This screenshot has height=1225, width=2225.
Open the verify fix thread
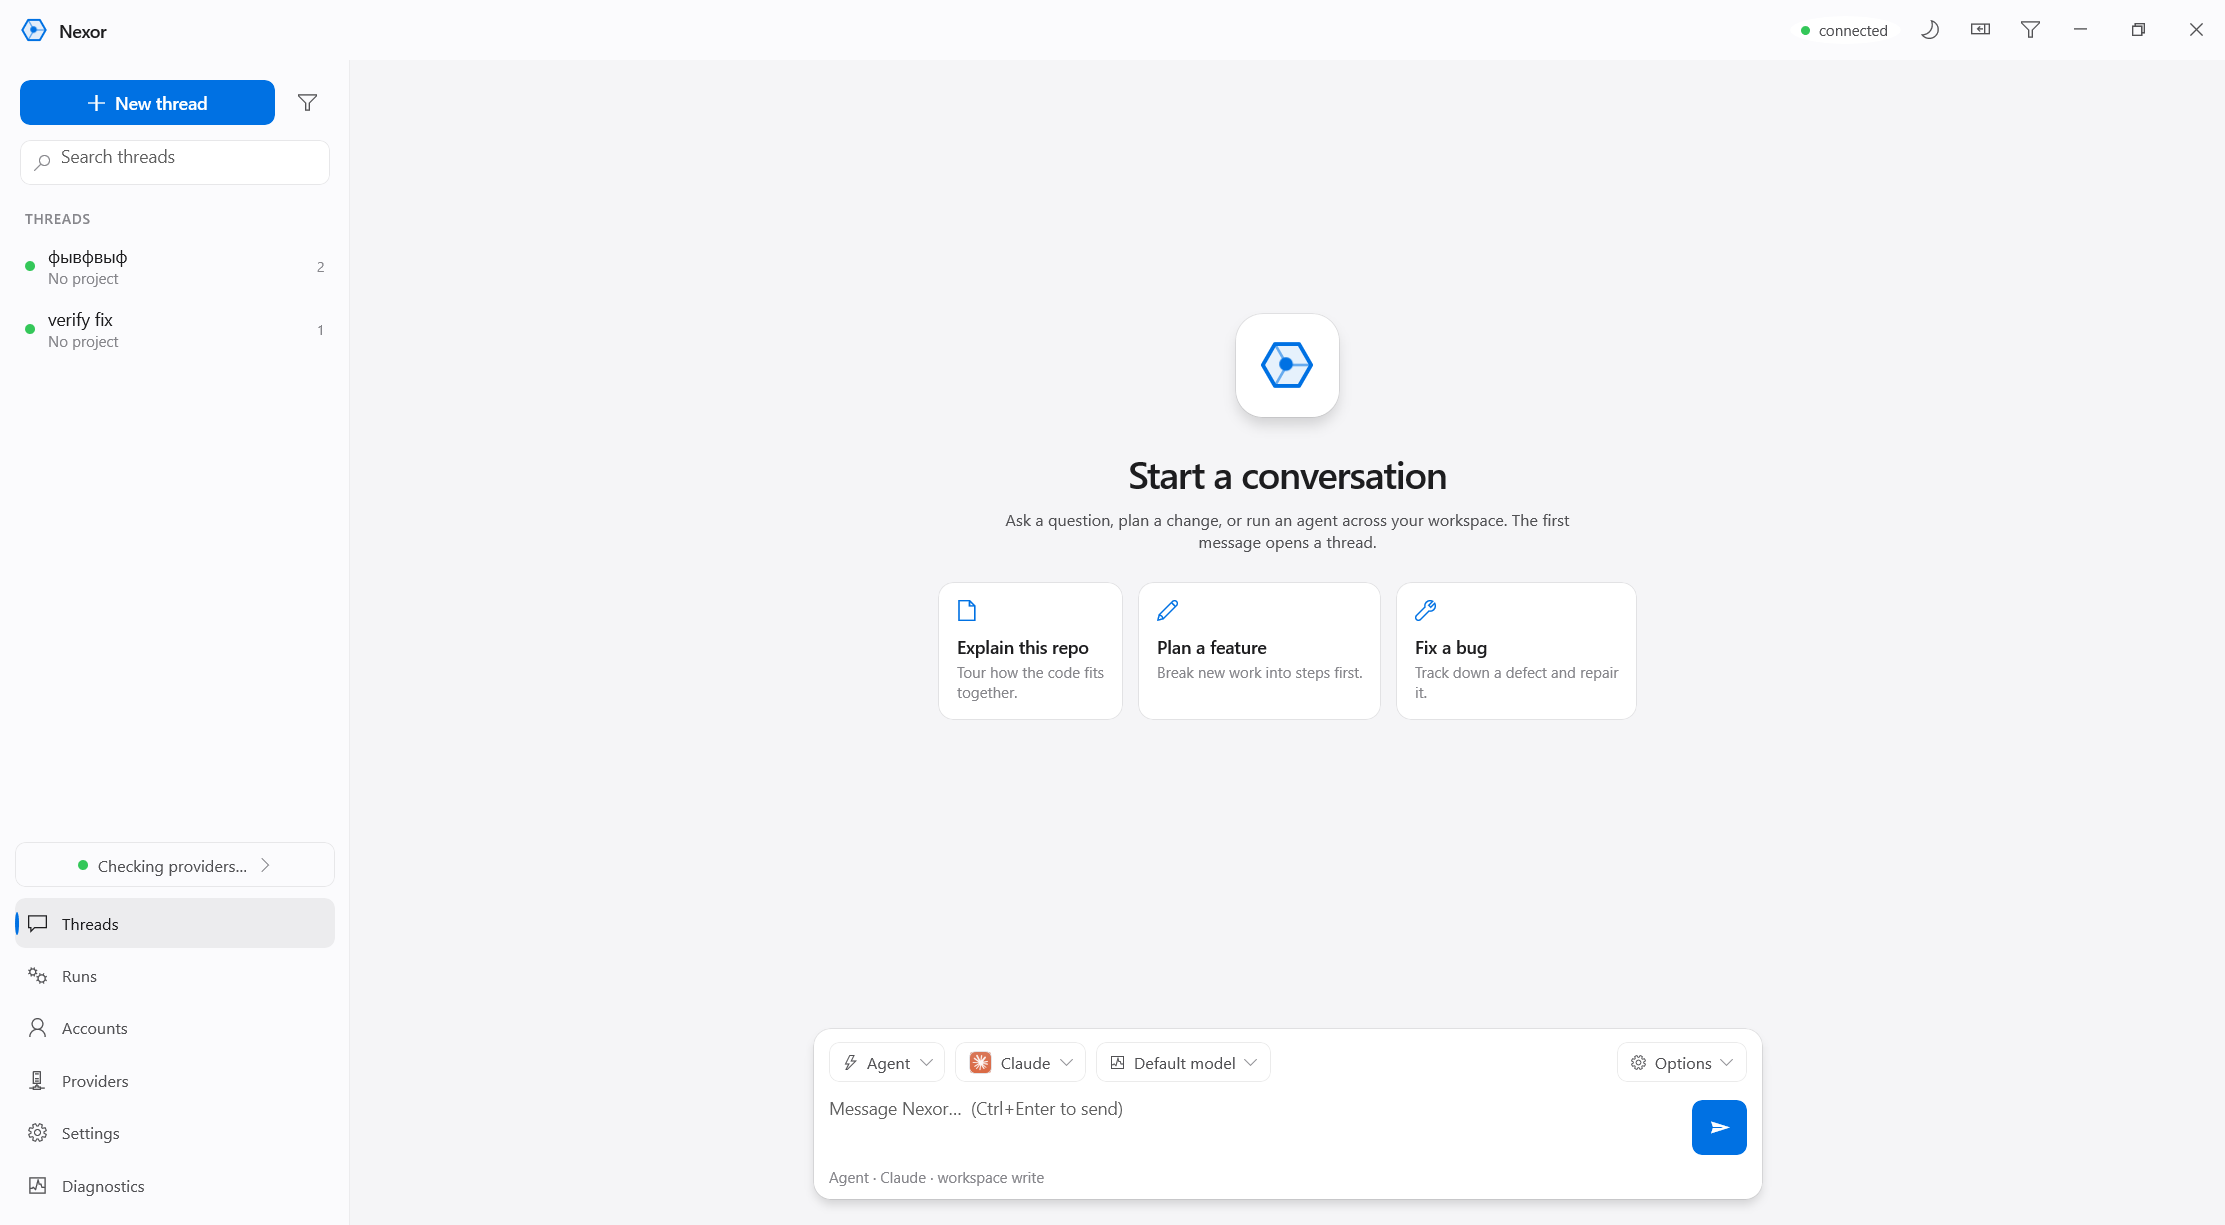pos(175,330)
